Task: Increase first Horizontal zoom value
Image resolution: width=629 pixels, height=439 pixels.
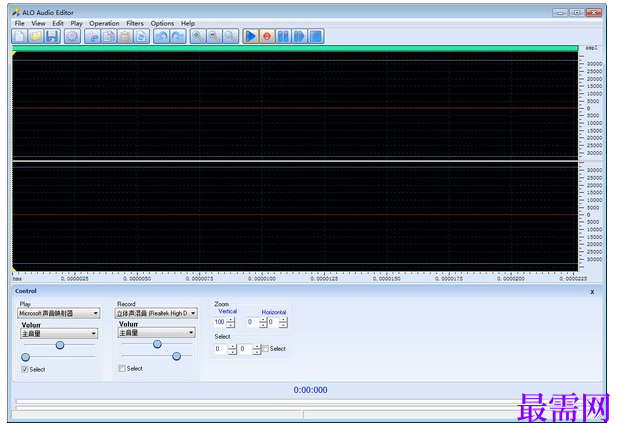Action: [263, 320]
